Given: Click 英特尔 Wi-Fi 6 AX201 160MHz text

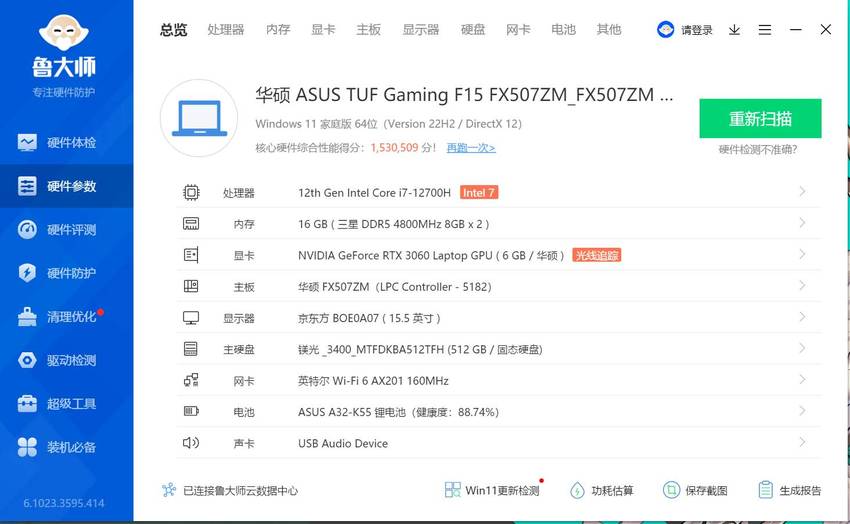Looking at the screenshot, I should [x=373, y=381].
